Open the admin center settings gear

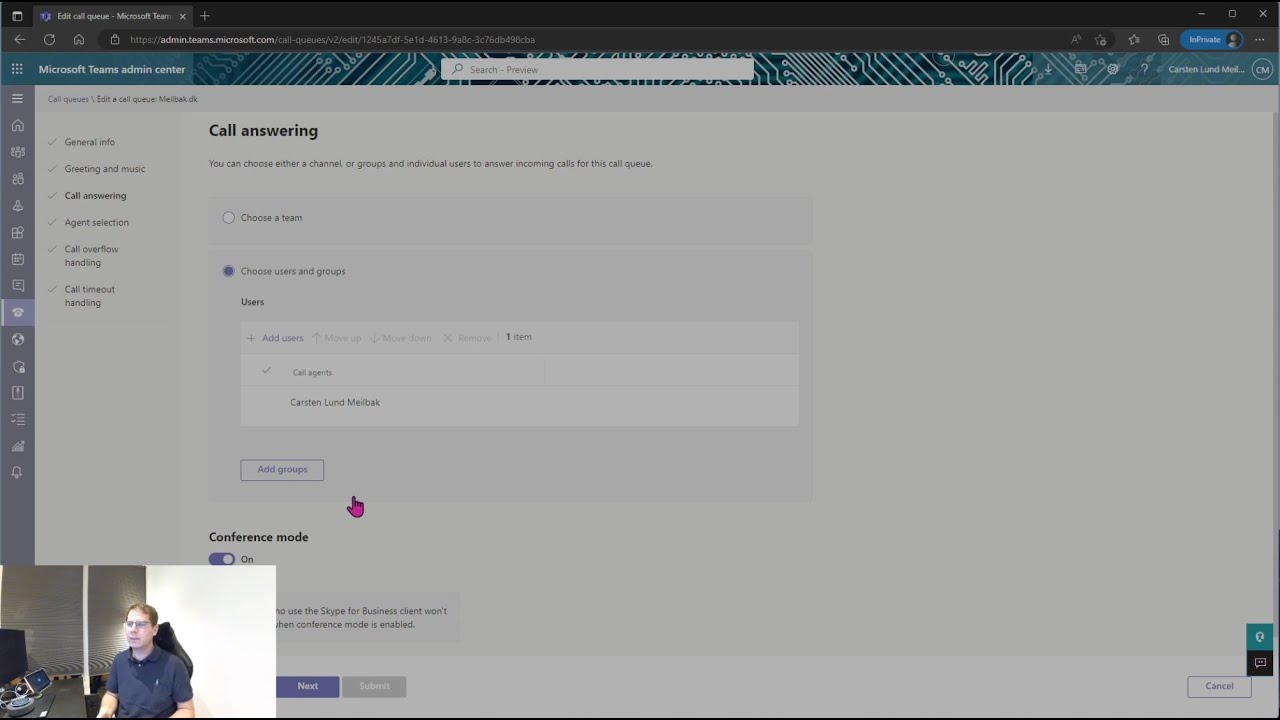[x=1112, y=69]
